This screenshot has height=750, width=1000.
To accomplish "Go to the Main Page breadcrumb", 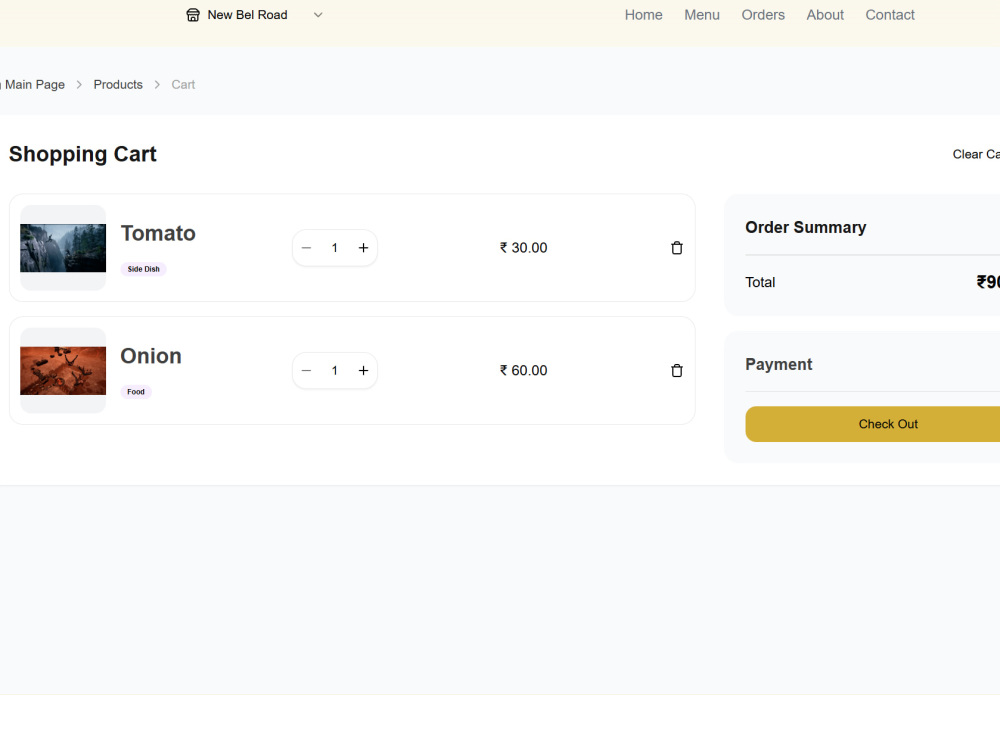I will (x=34, y=84).
